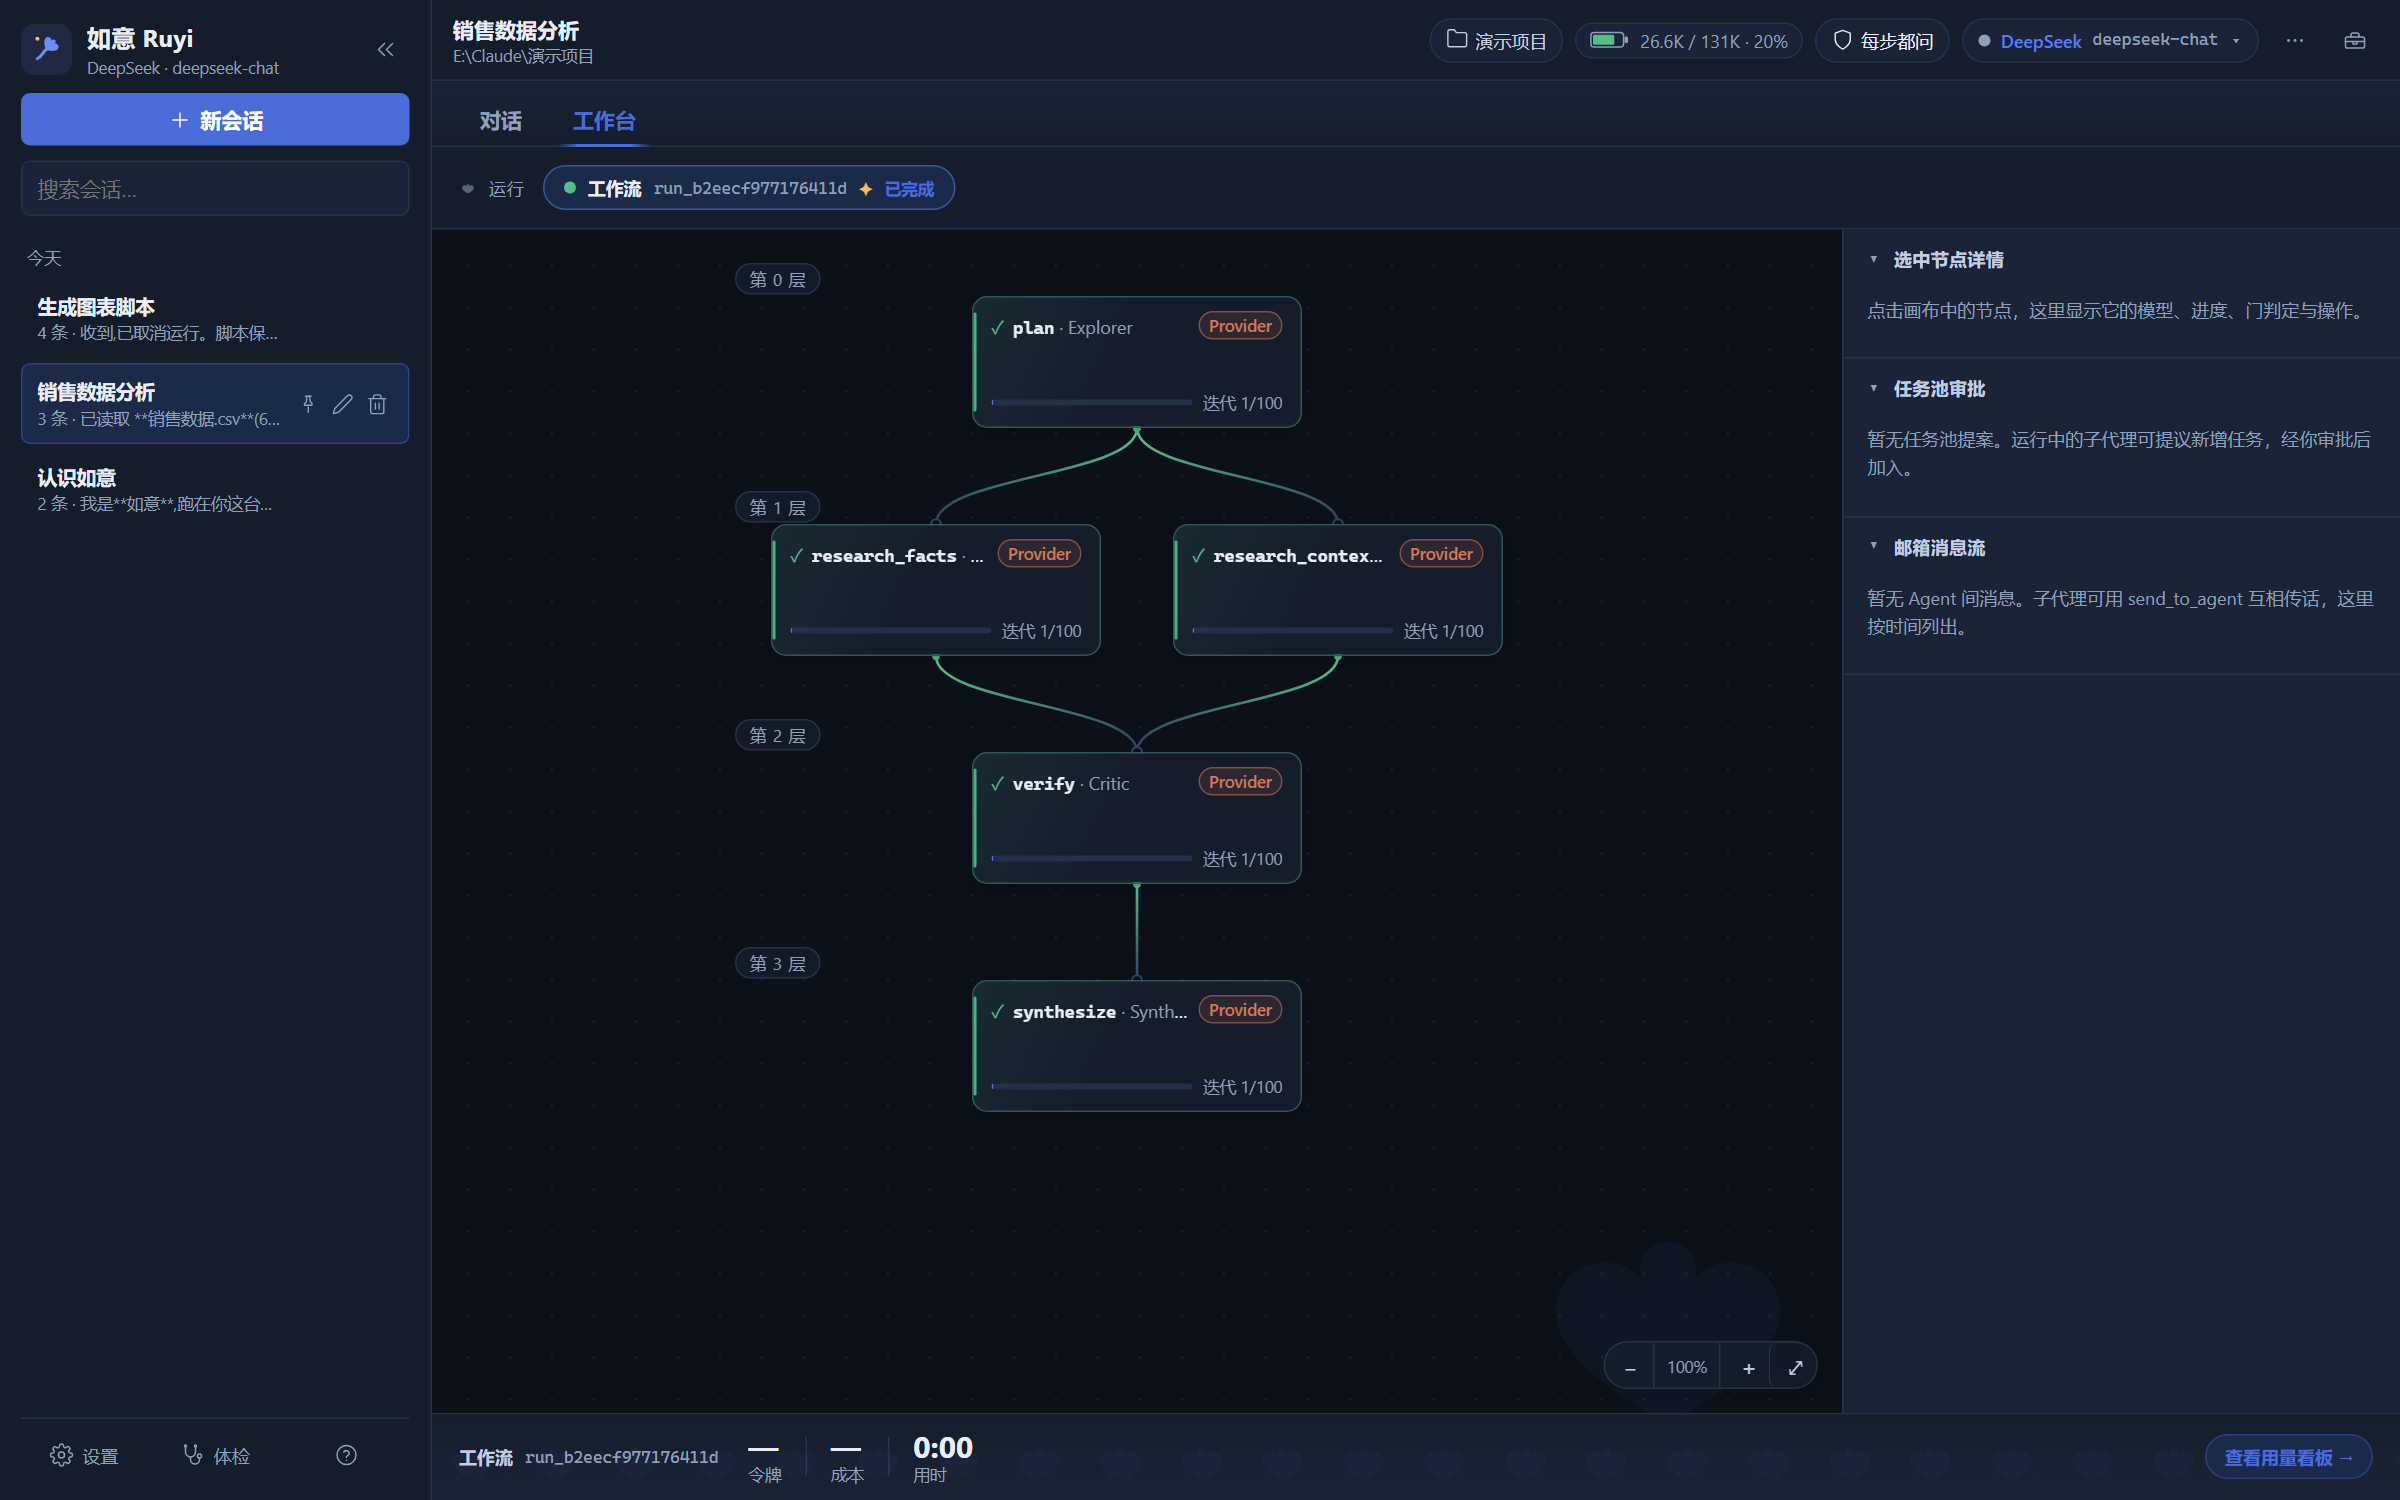Click the Ruyi app logo
The height and width of the screenshot is (1500, 2400).
[46, 49]
